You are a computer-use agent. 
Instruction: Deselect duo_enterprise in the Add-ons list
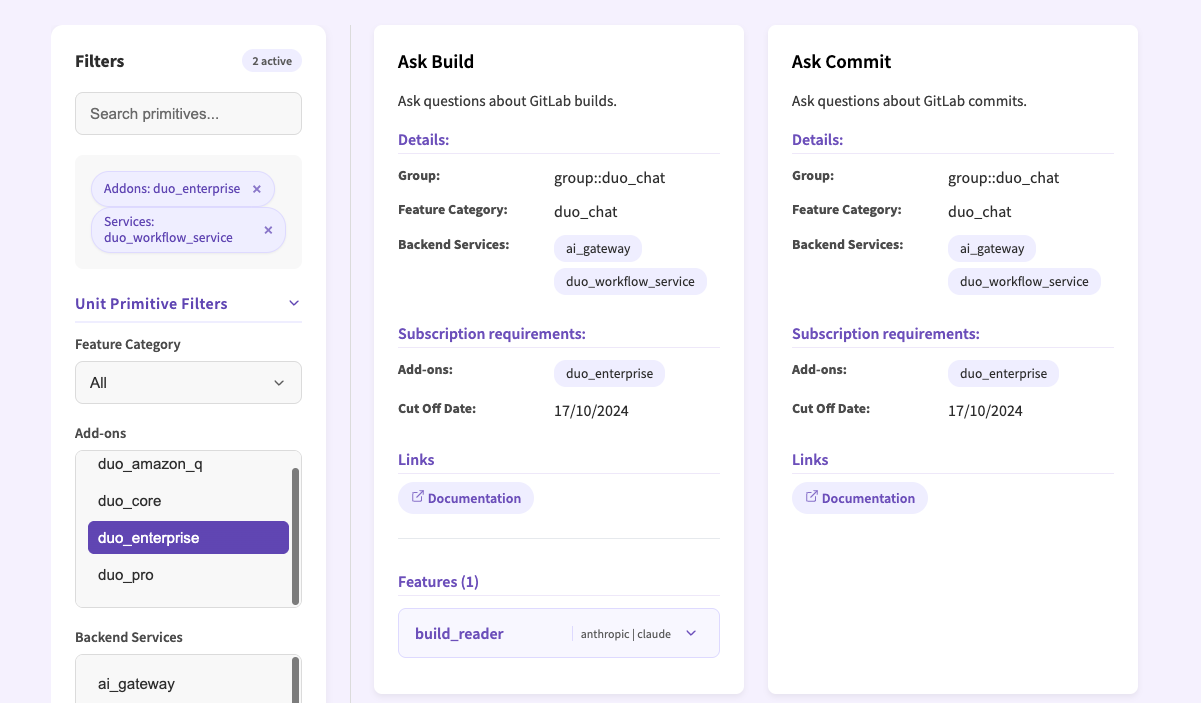coord(188,537)
